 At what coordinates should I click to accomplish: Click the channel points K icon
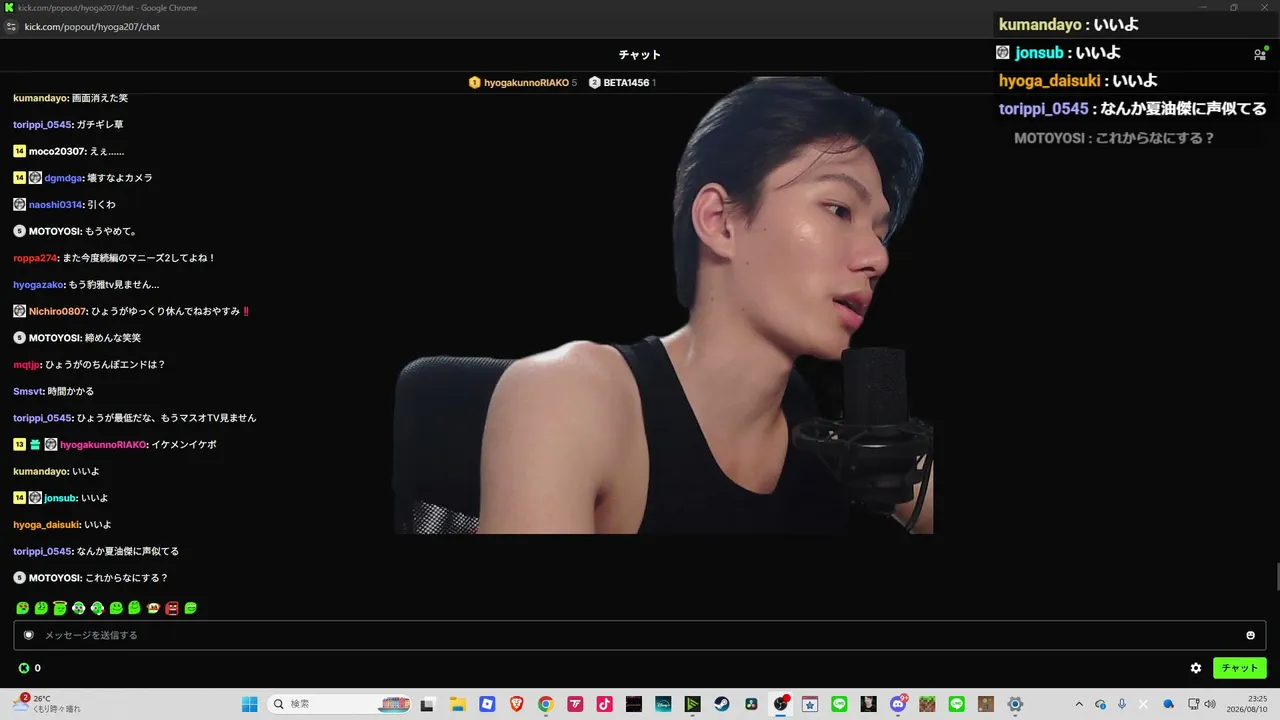tap(24, 668)
